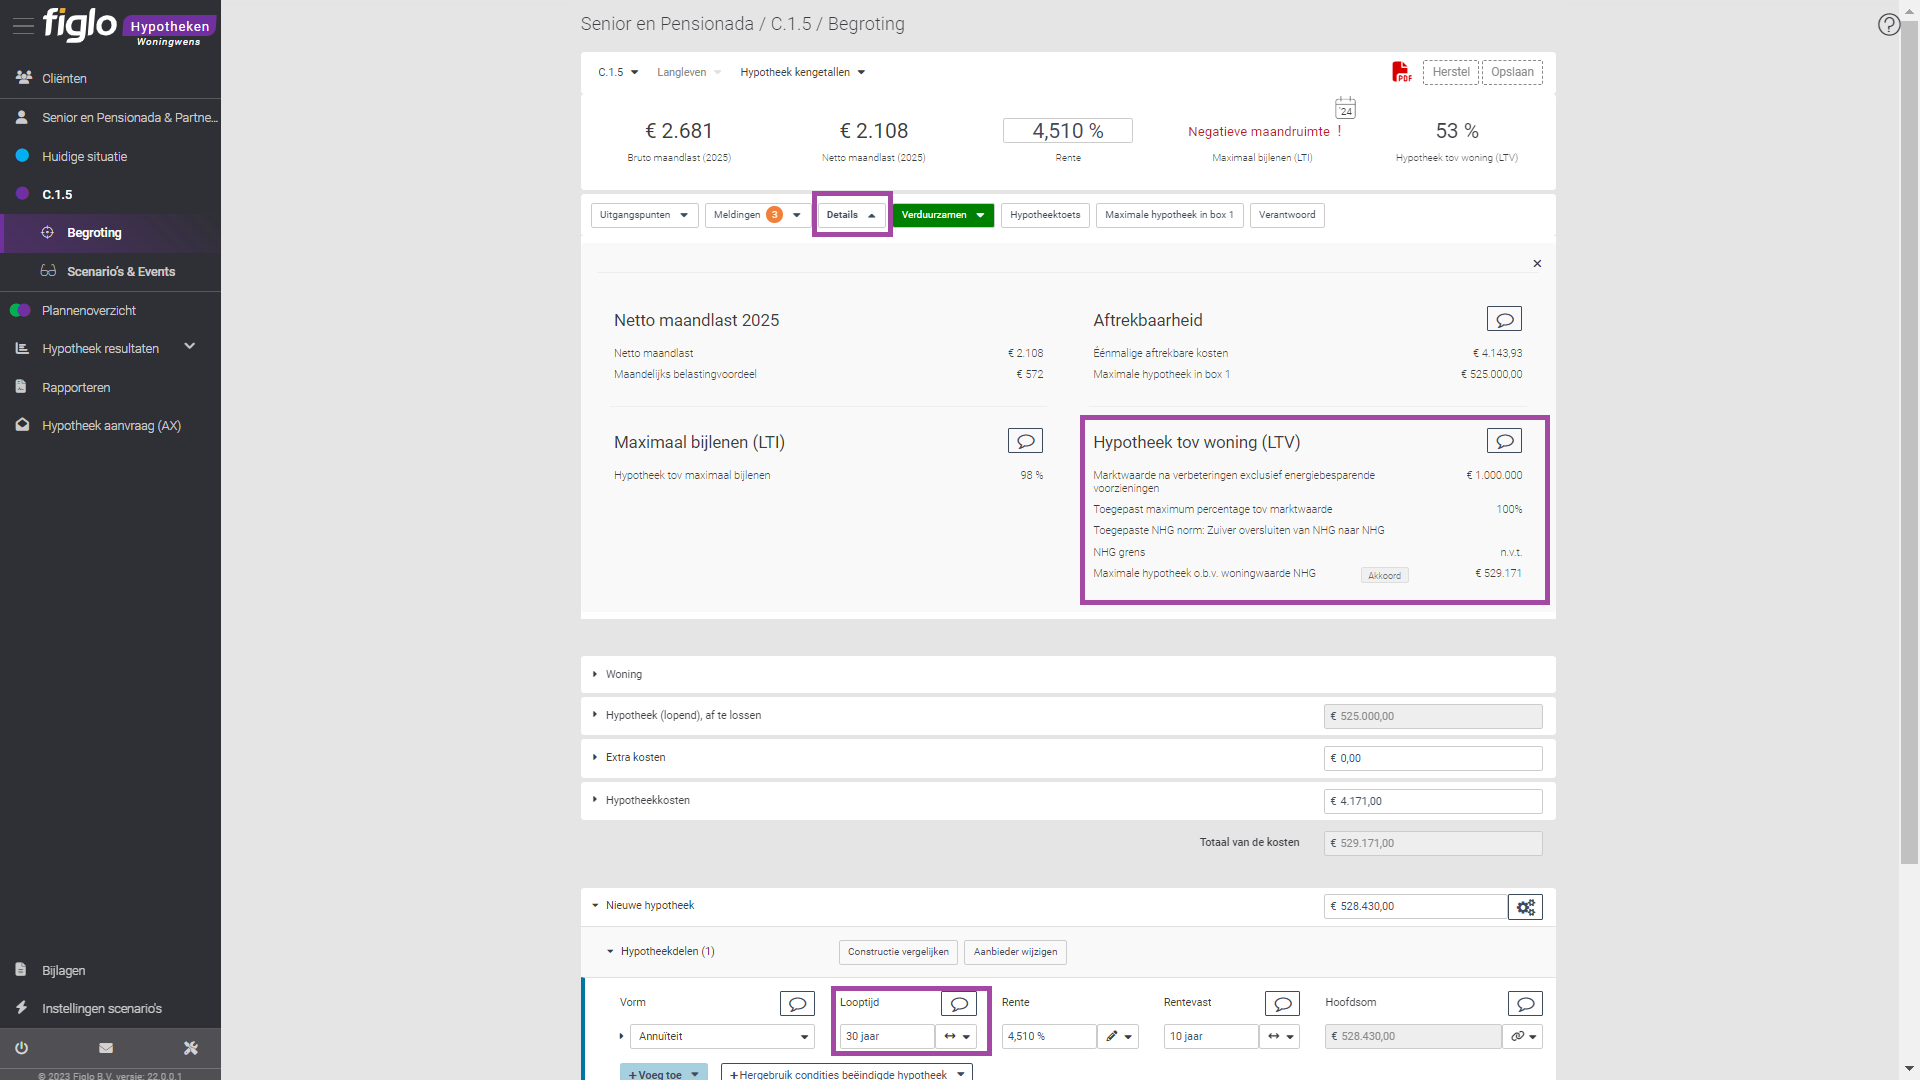The width and height of the screenshot is (1920, 1080).
Task: Open the calendar icon above Negatieve maandruimte
Action: click(1346, 108)
